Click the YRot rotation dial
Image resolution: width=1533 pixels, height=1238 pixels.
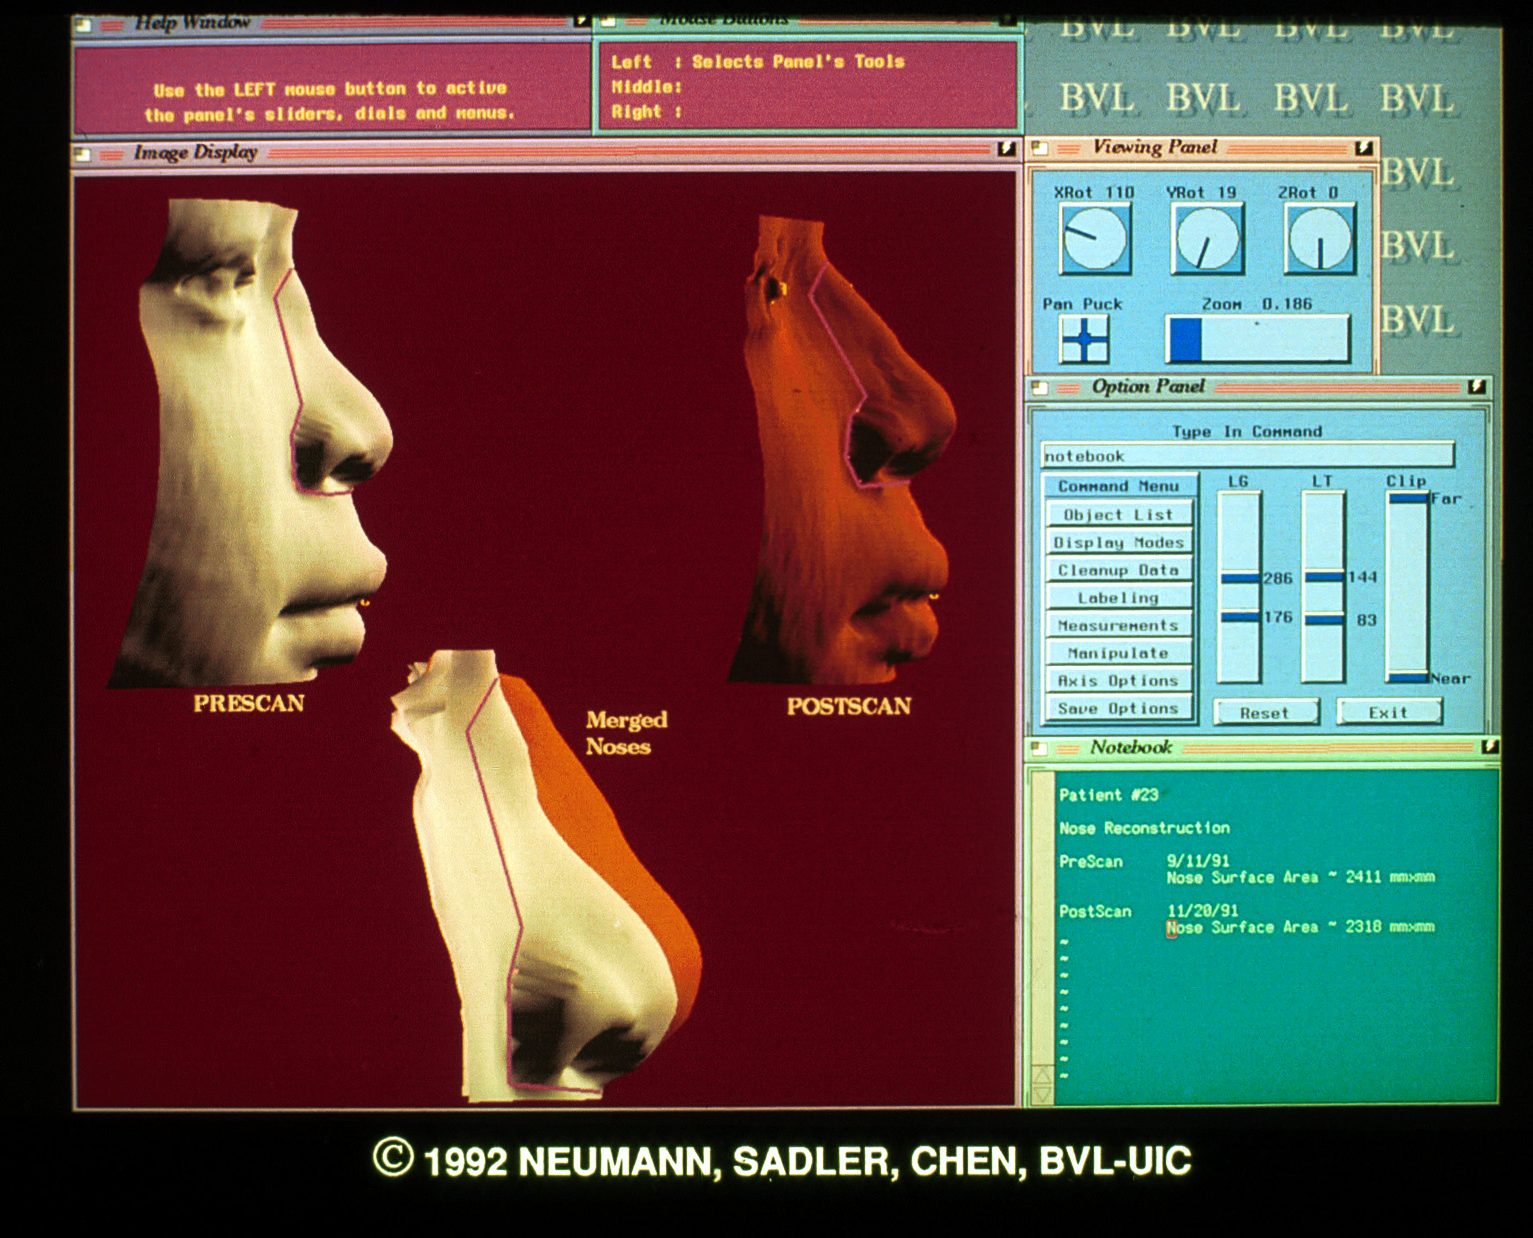1207,239
